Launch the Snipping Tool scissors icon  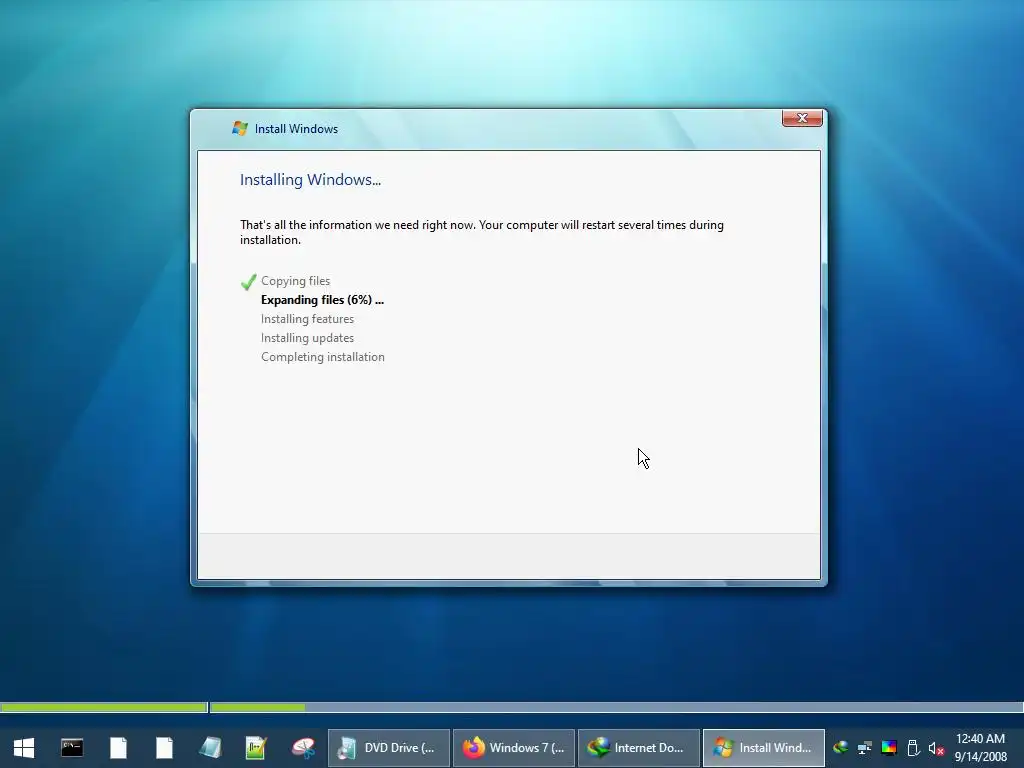click(x=303, y=748)
